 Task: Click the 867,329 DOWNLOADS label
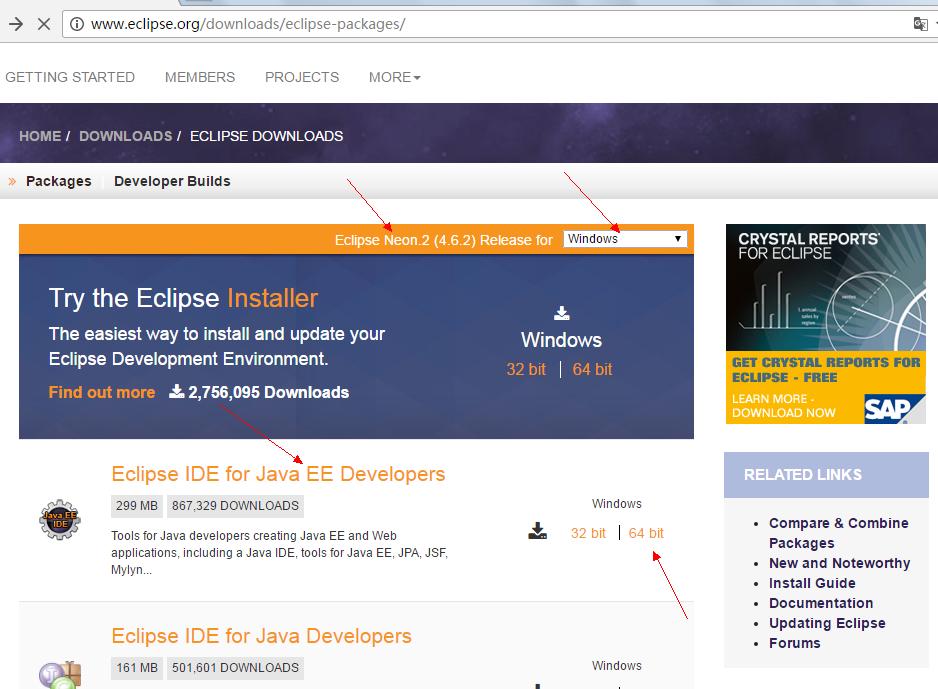coord(235,506)
